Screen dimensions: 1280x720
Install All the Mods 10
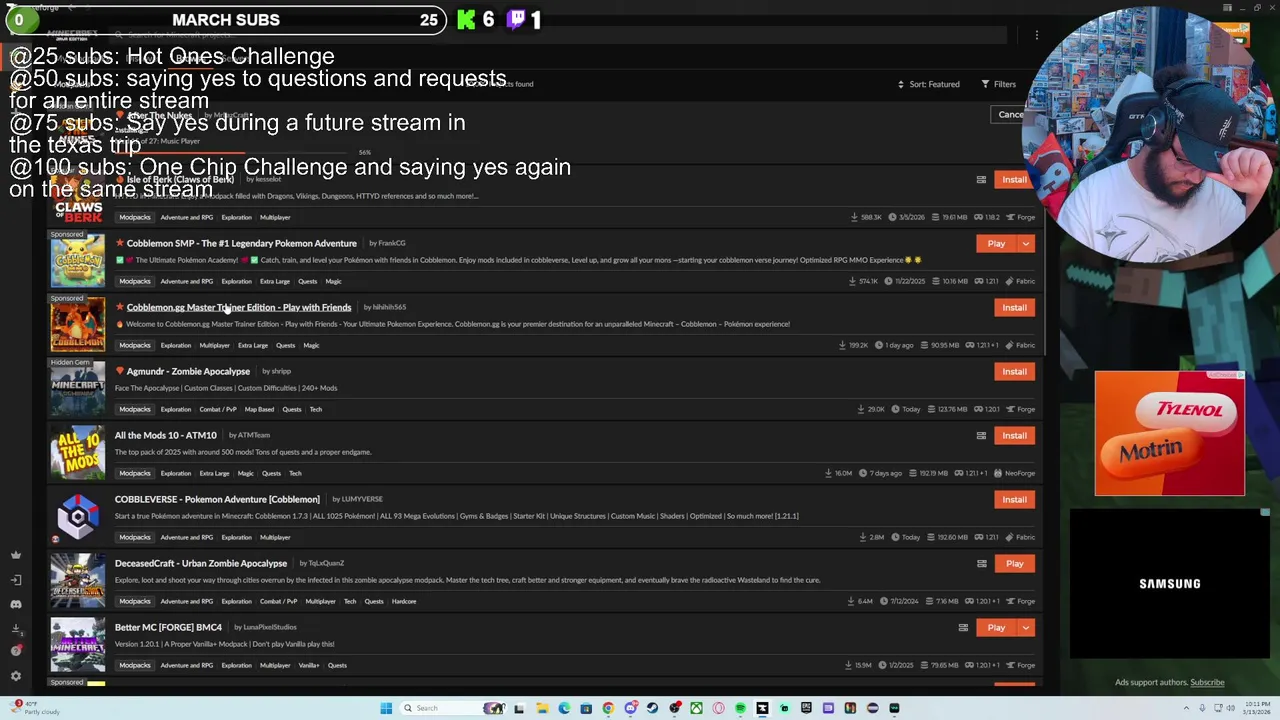(x=1014, y=436)
